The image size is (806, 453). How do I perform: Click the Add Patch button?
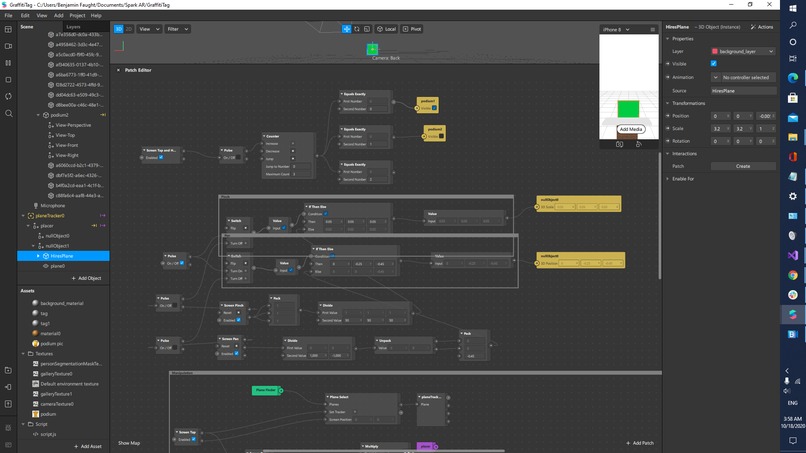point(640,443)
